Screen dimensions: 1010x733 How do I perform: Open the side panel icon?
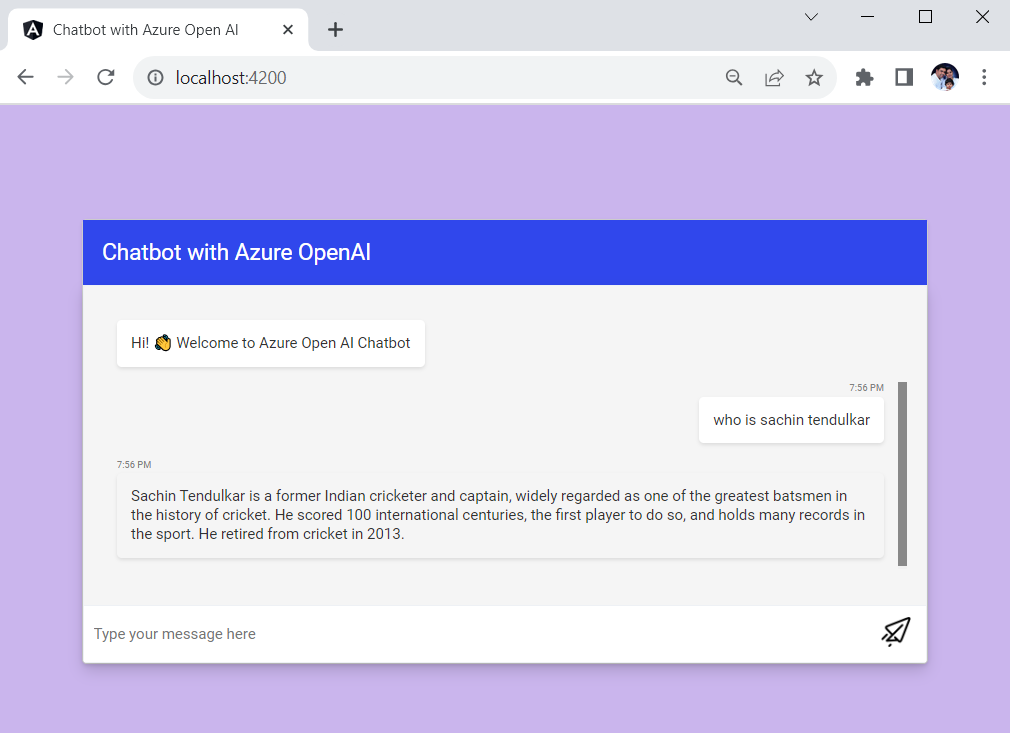(904, 77)
